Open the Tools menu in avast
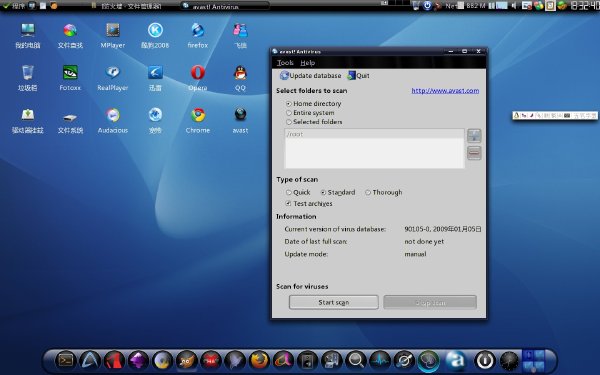 coord(285,63)
